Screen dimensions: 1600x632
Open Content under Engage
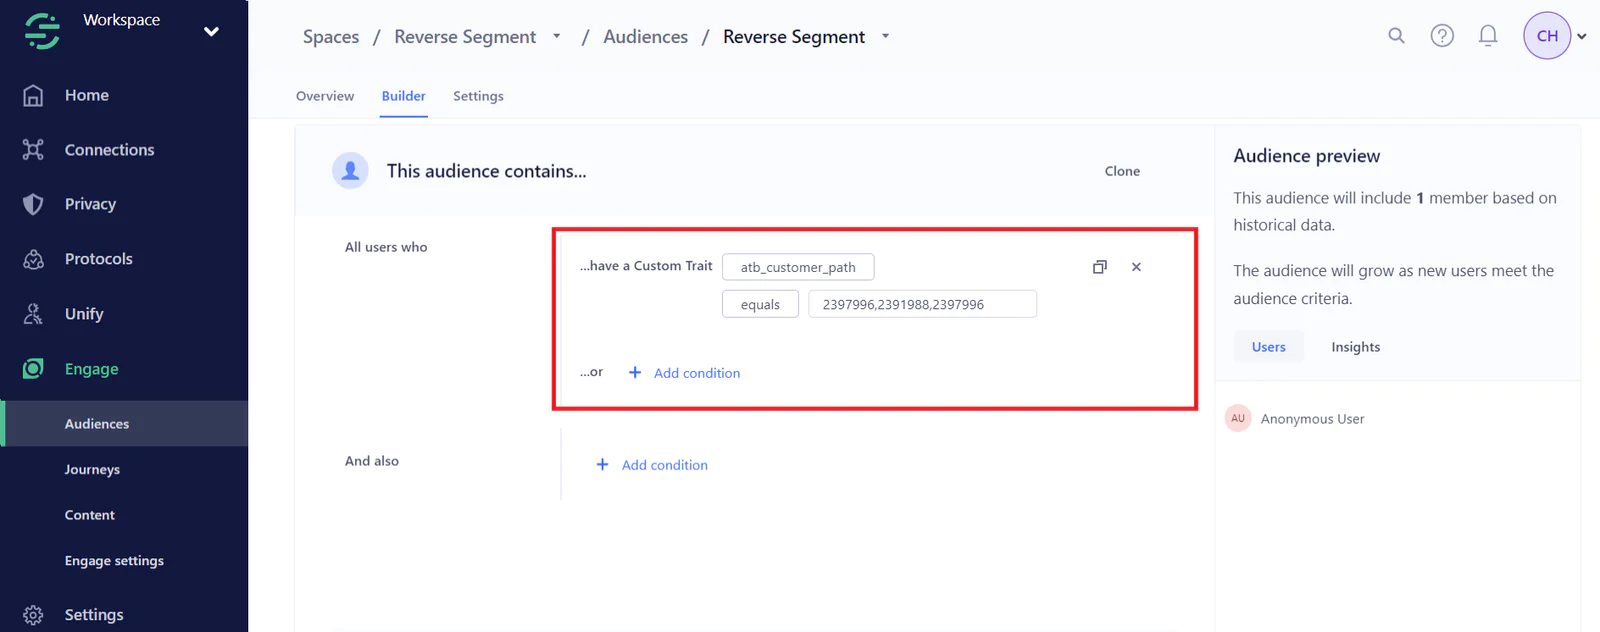pyautogui.click(x=90, y=515)
